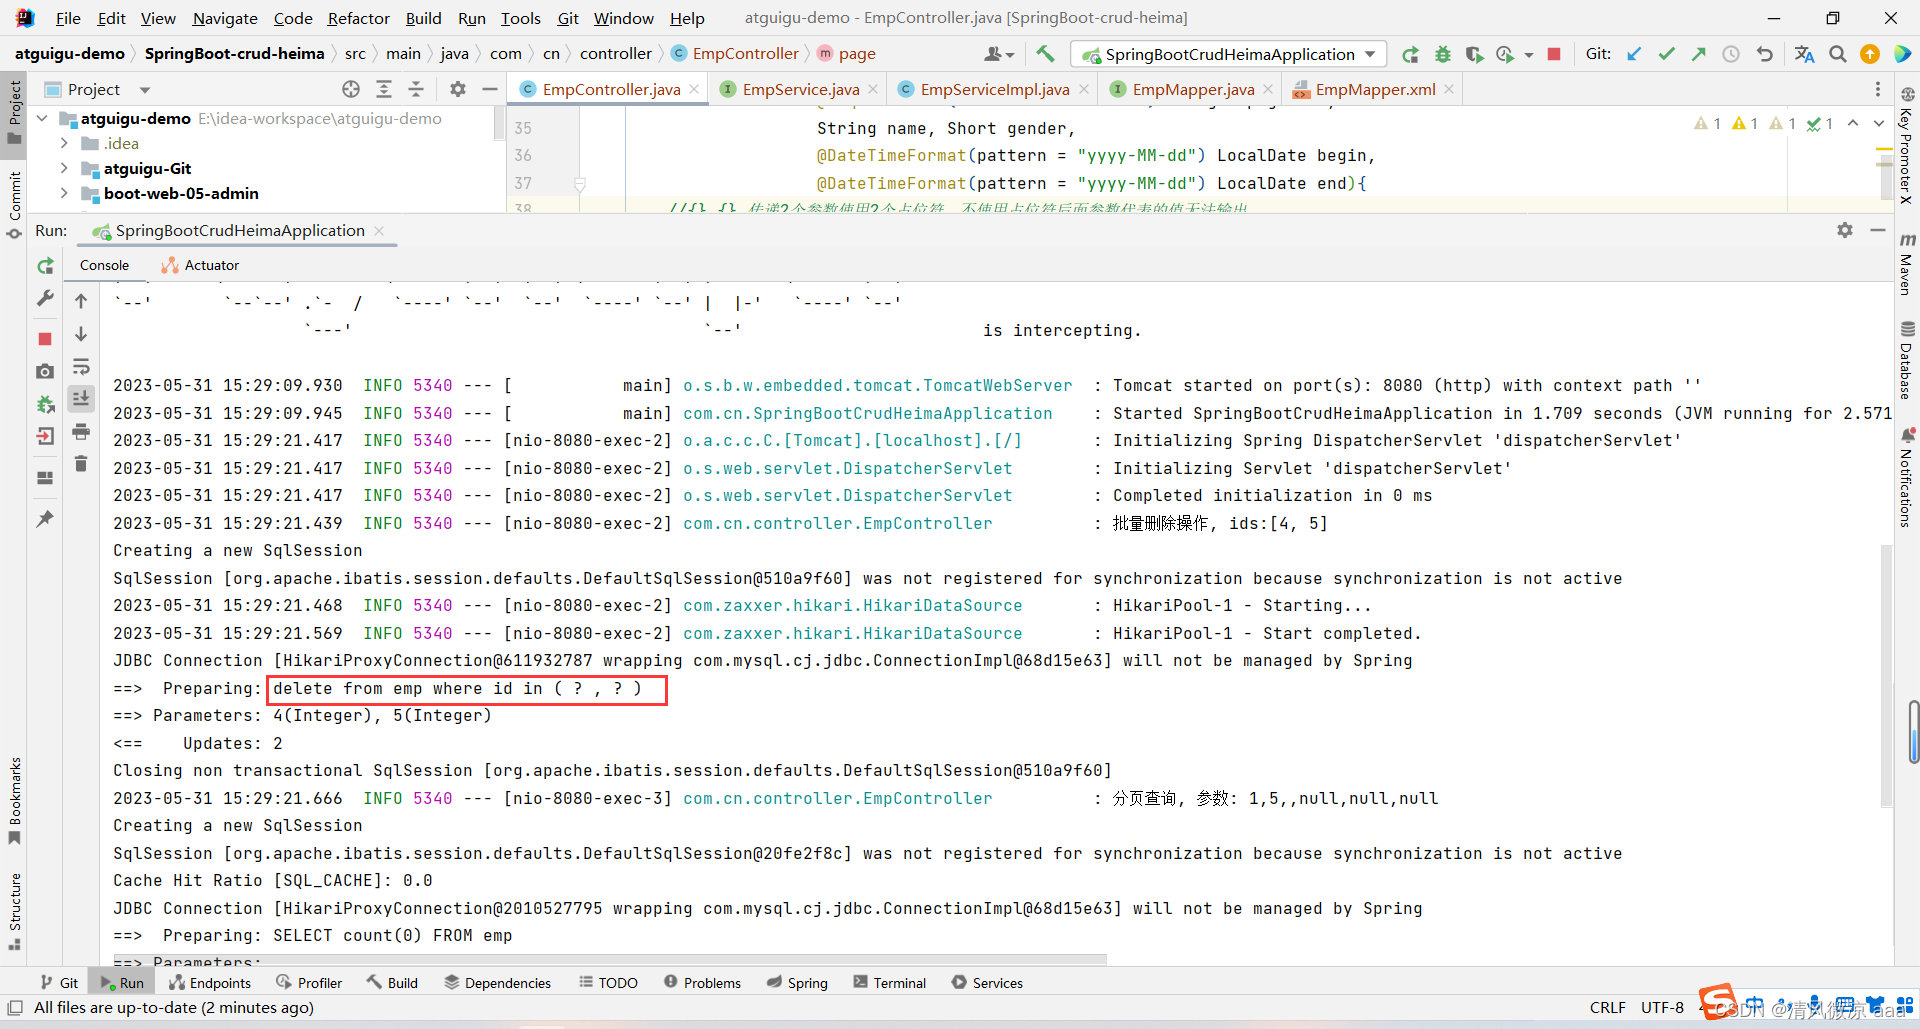The height and width of the screenshot is (1029, 1920).
Task: Click the Git rollback icon
Action: pyautogui.click(x=1764, y=54)
